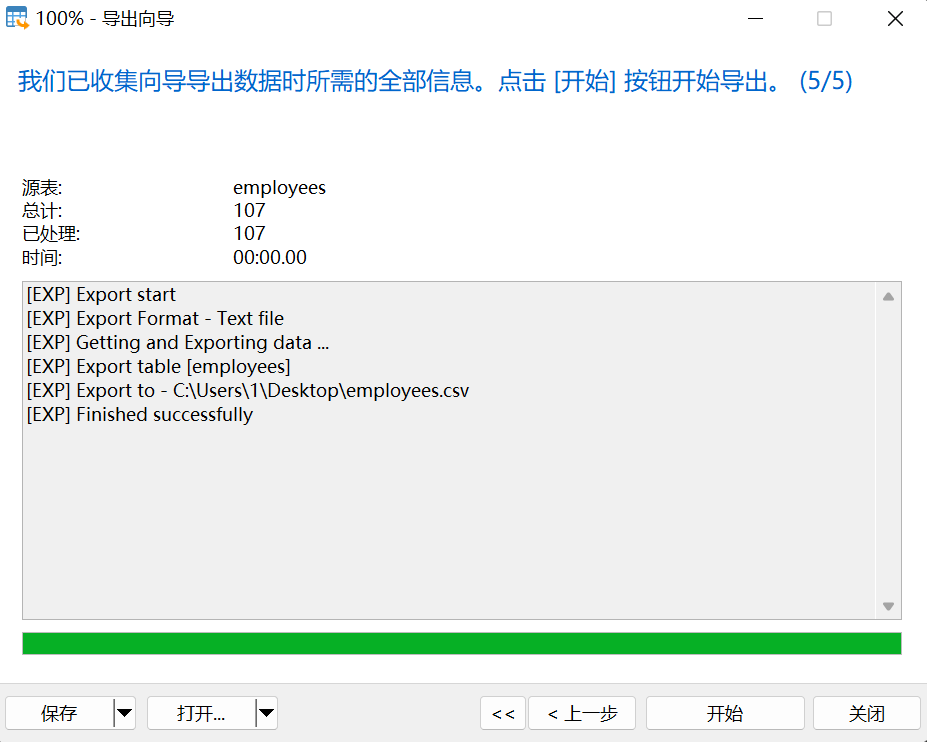Minimize the export wizard window
Screen dimensions: 927x742
[755, 18]
